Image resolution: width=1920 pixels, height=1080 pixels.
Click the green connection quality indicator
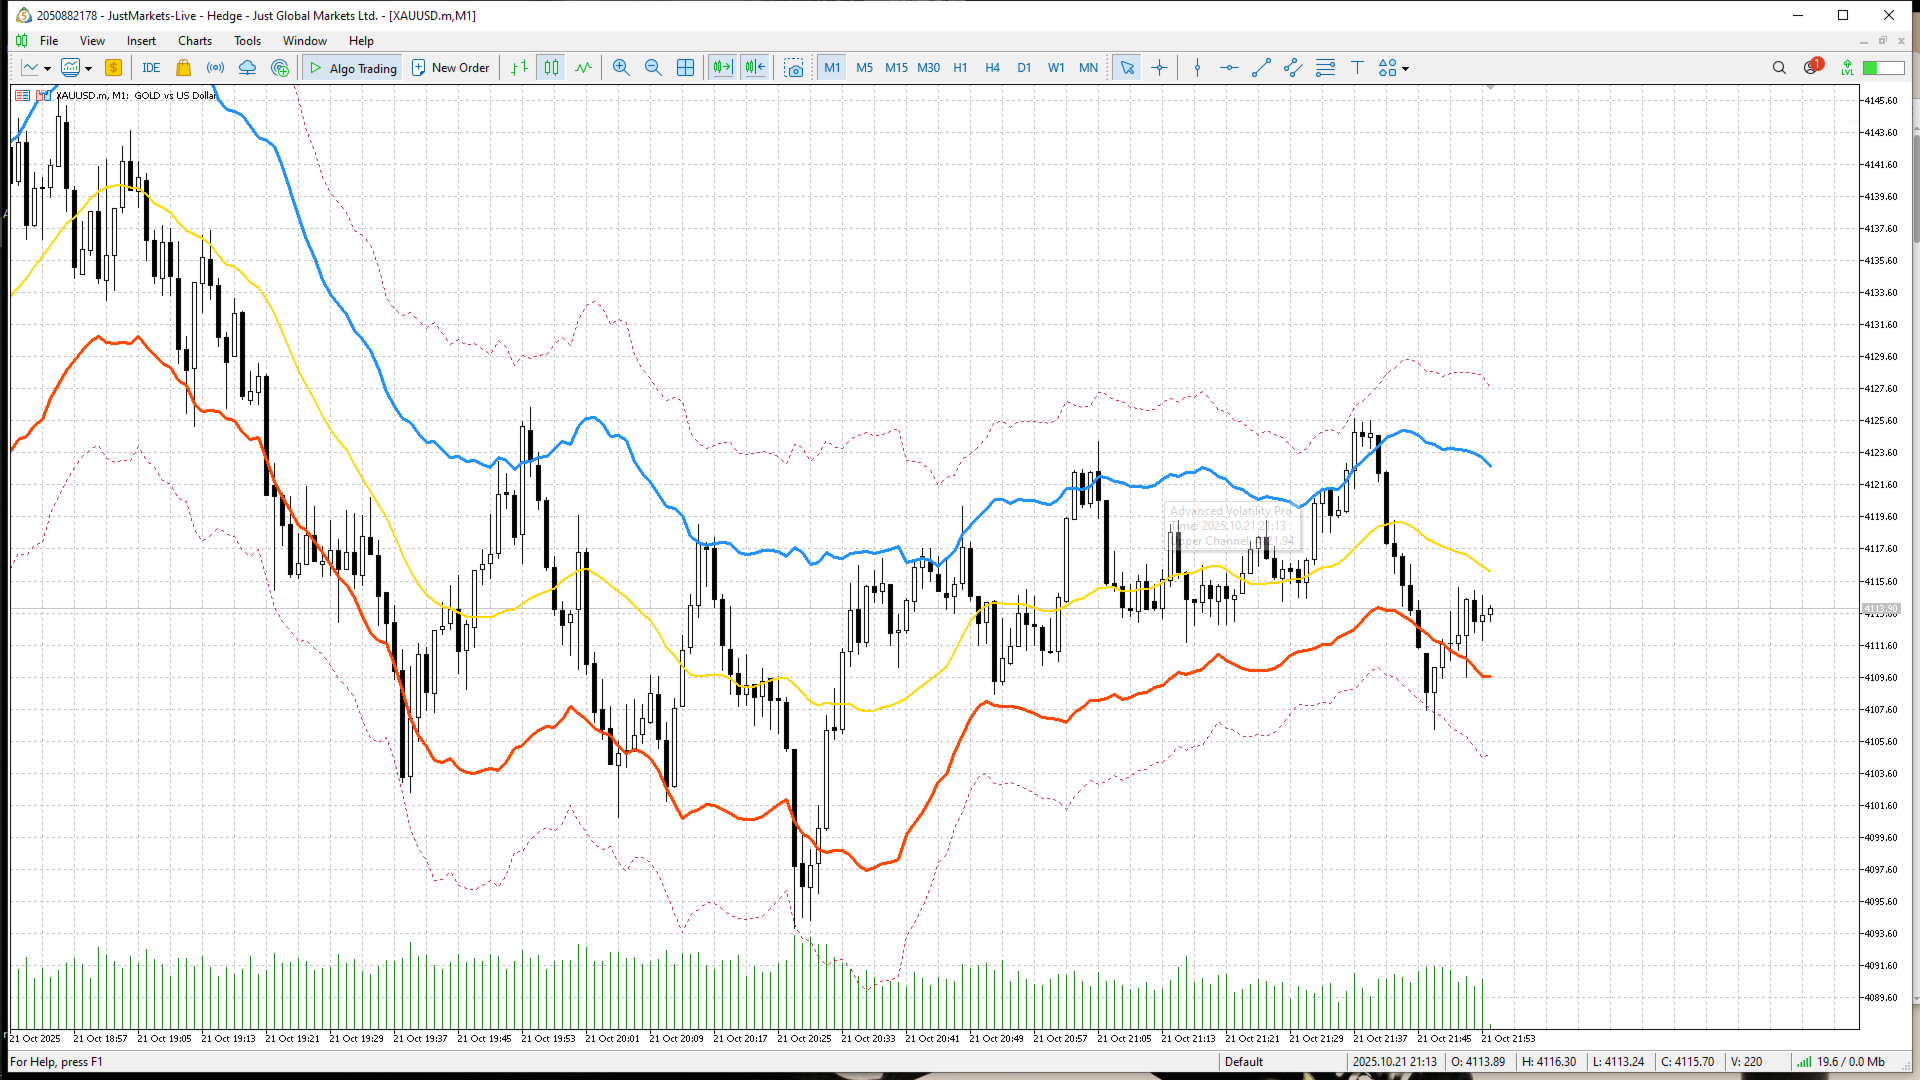click(1883, 67)
